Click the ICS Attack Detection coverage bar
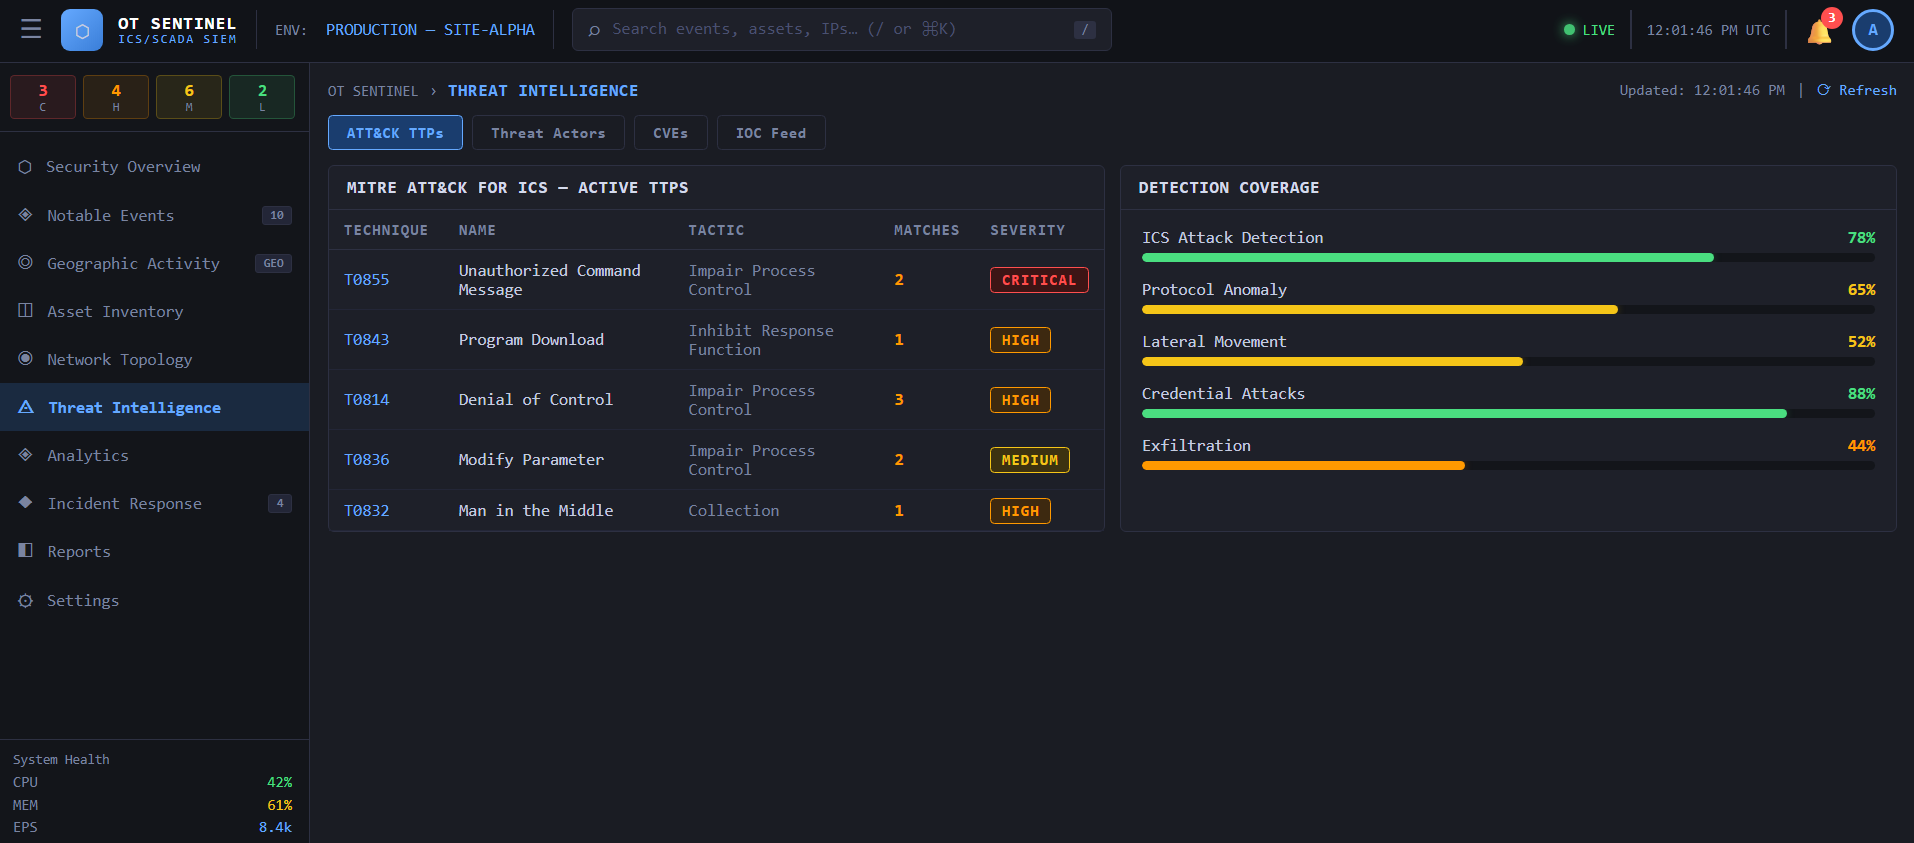The width and height of the screenshot is (1914, 843). click(1508, 258)
